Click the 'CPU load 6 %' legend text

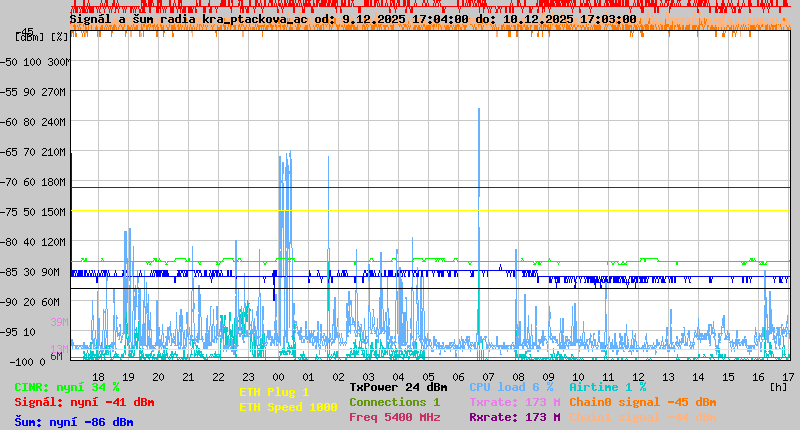pyautogui.click(x=511, y=387)
